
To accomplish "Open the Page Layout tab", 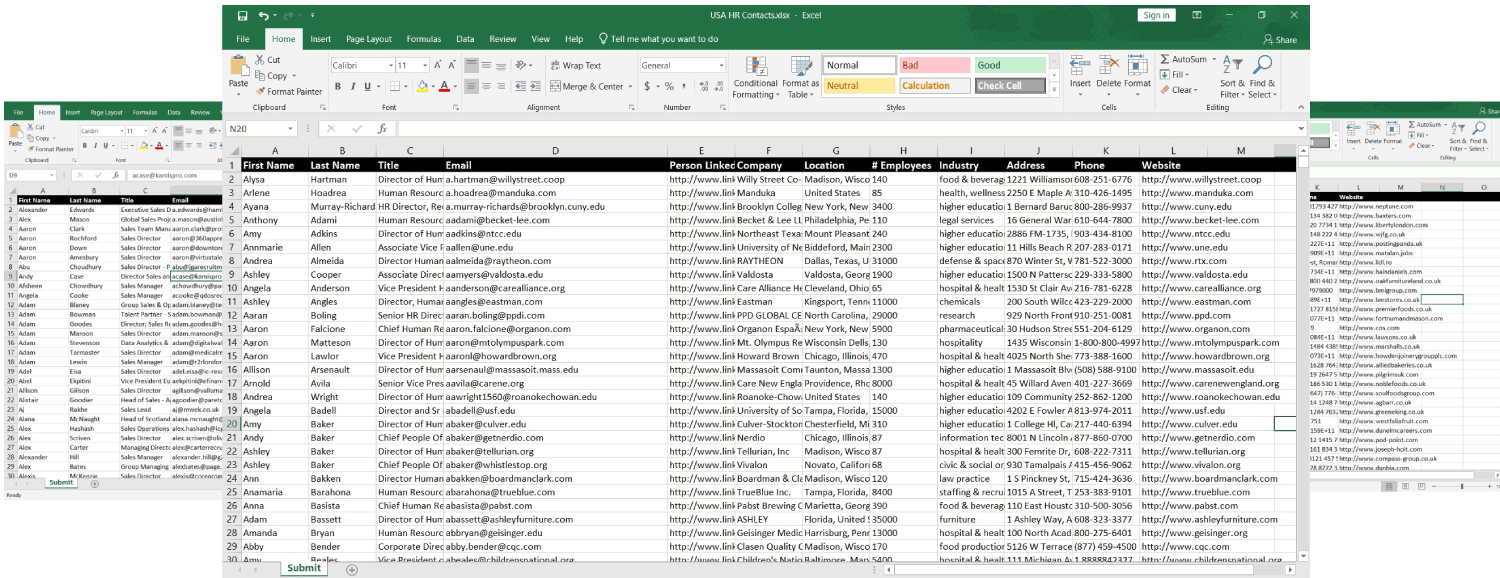I will [x=369, y=39].
